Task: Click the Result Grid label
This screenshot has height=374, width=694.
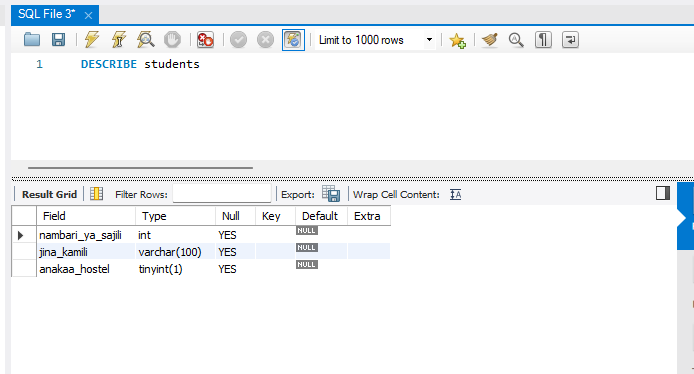Action: click(49, 194)
